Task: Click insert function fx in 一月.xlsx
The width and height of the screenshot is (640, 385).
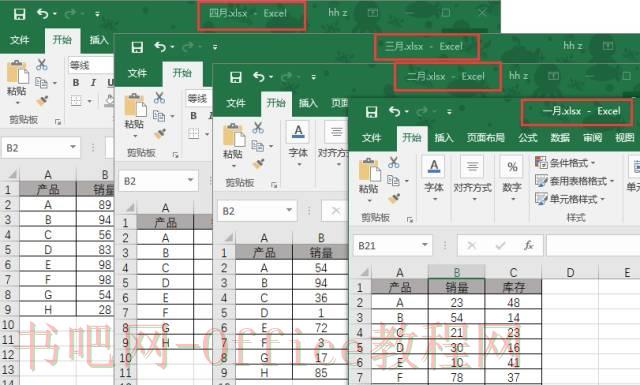Action: pos(529,245)
